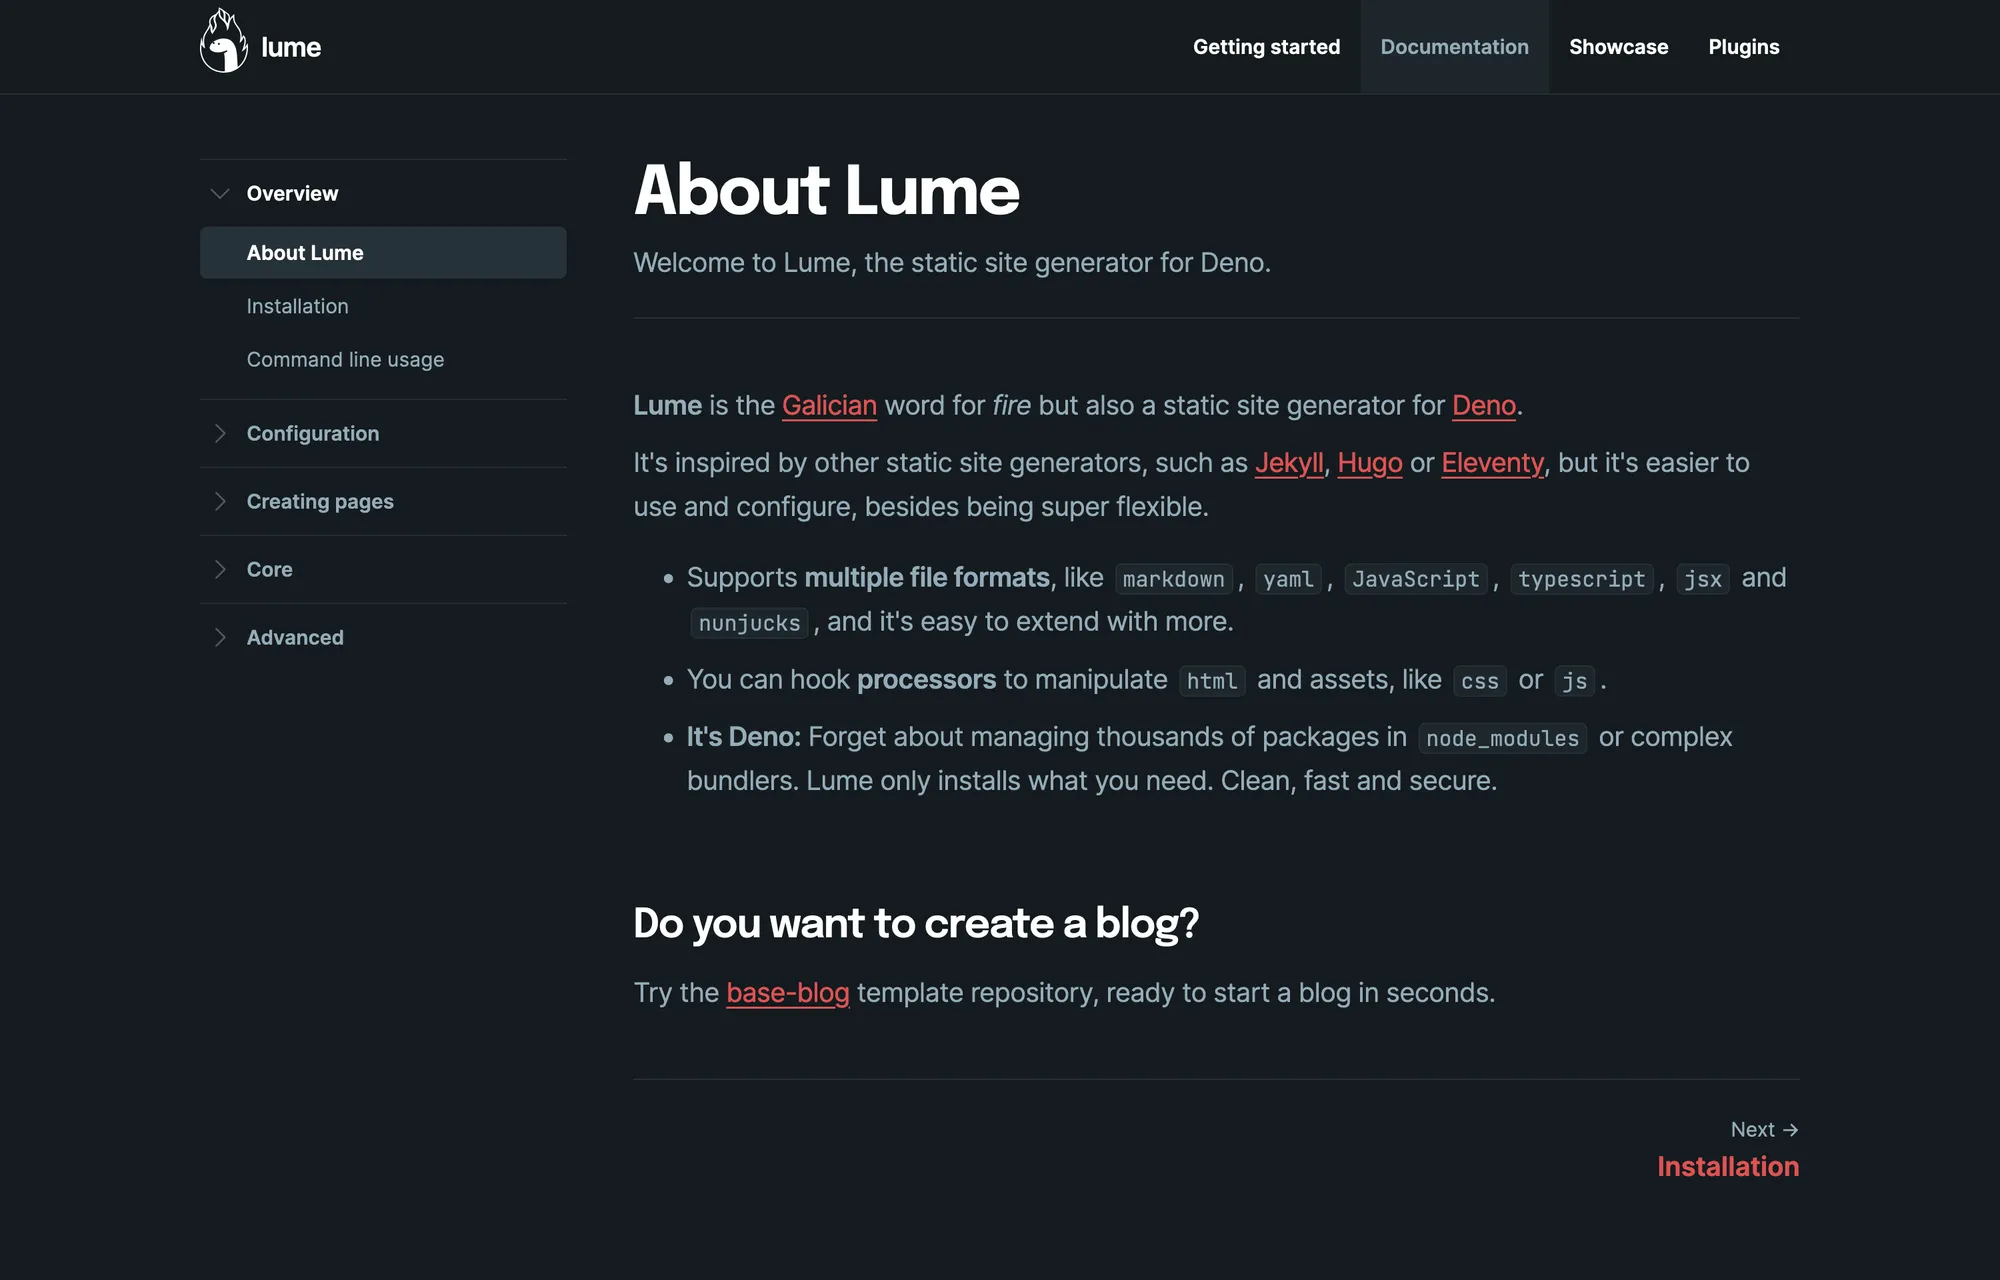Open the Eleventy link
Viewport: 2000px width, 1280px height.
[1493, 463]
